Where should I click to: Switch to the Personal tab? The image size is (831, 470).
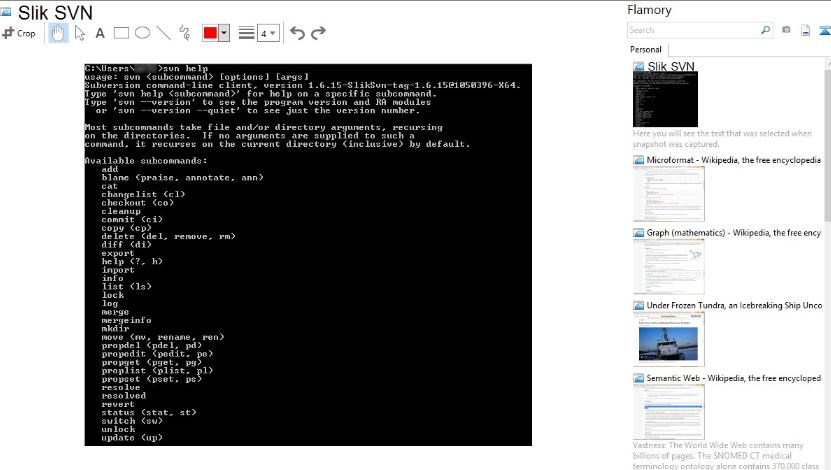click(x=646, y=49)
